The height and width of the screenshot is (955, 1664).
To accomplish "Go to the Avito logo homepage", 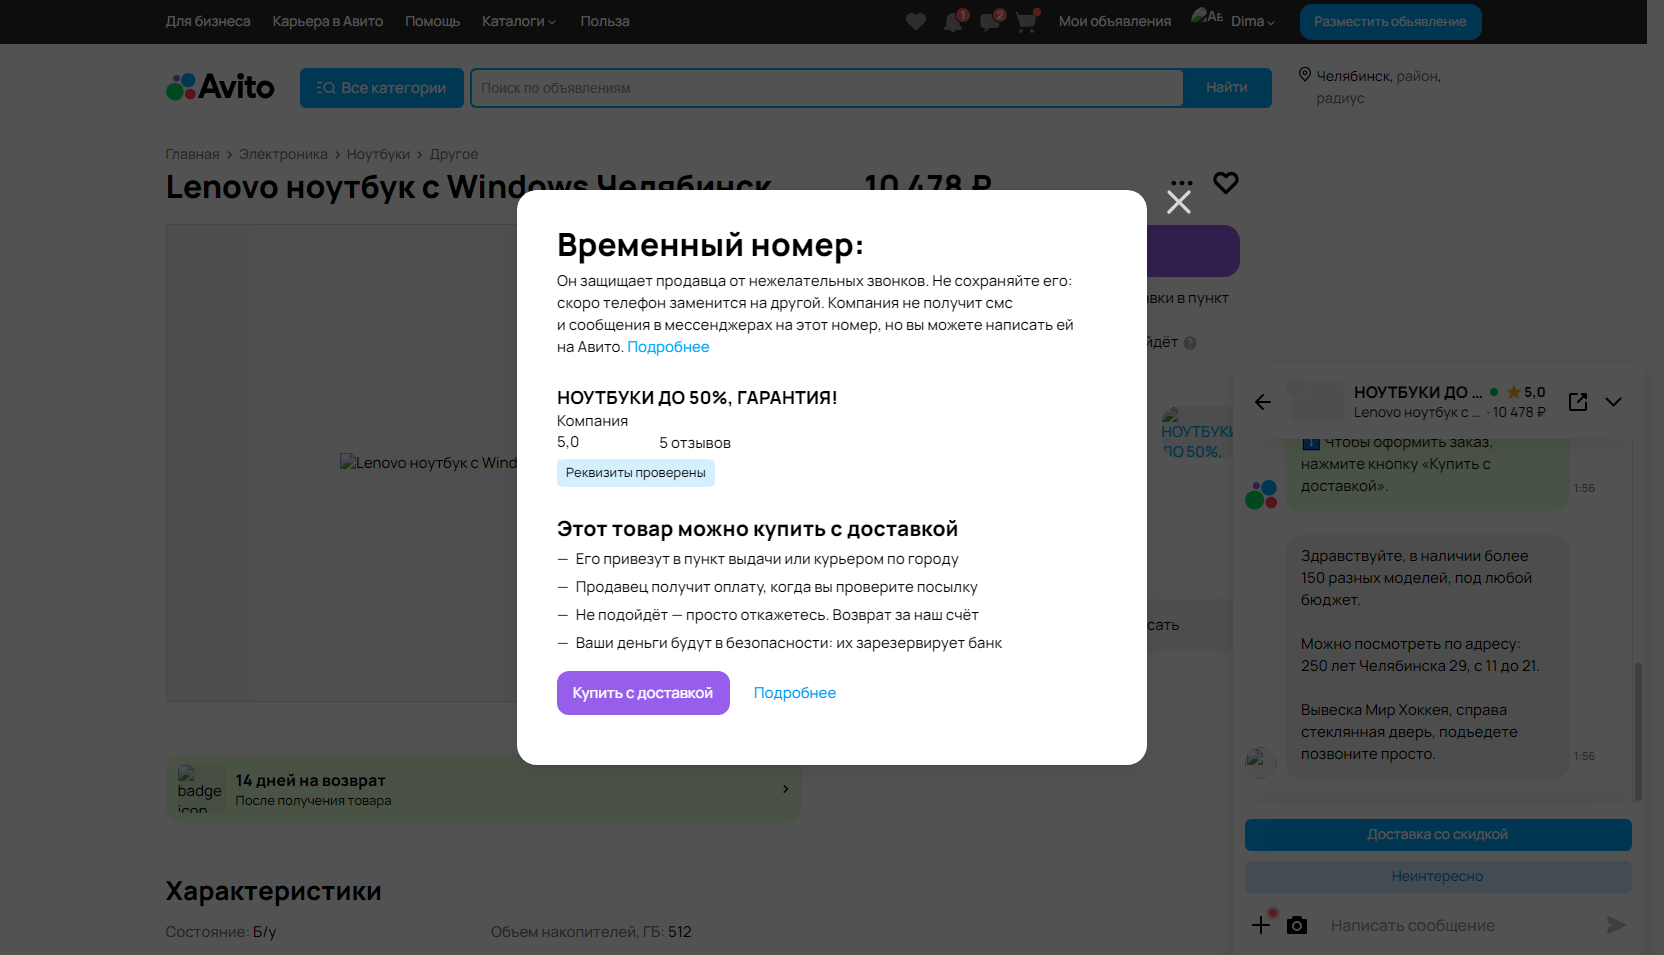I will [x=220, y=87].
